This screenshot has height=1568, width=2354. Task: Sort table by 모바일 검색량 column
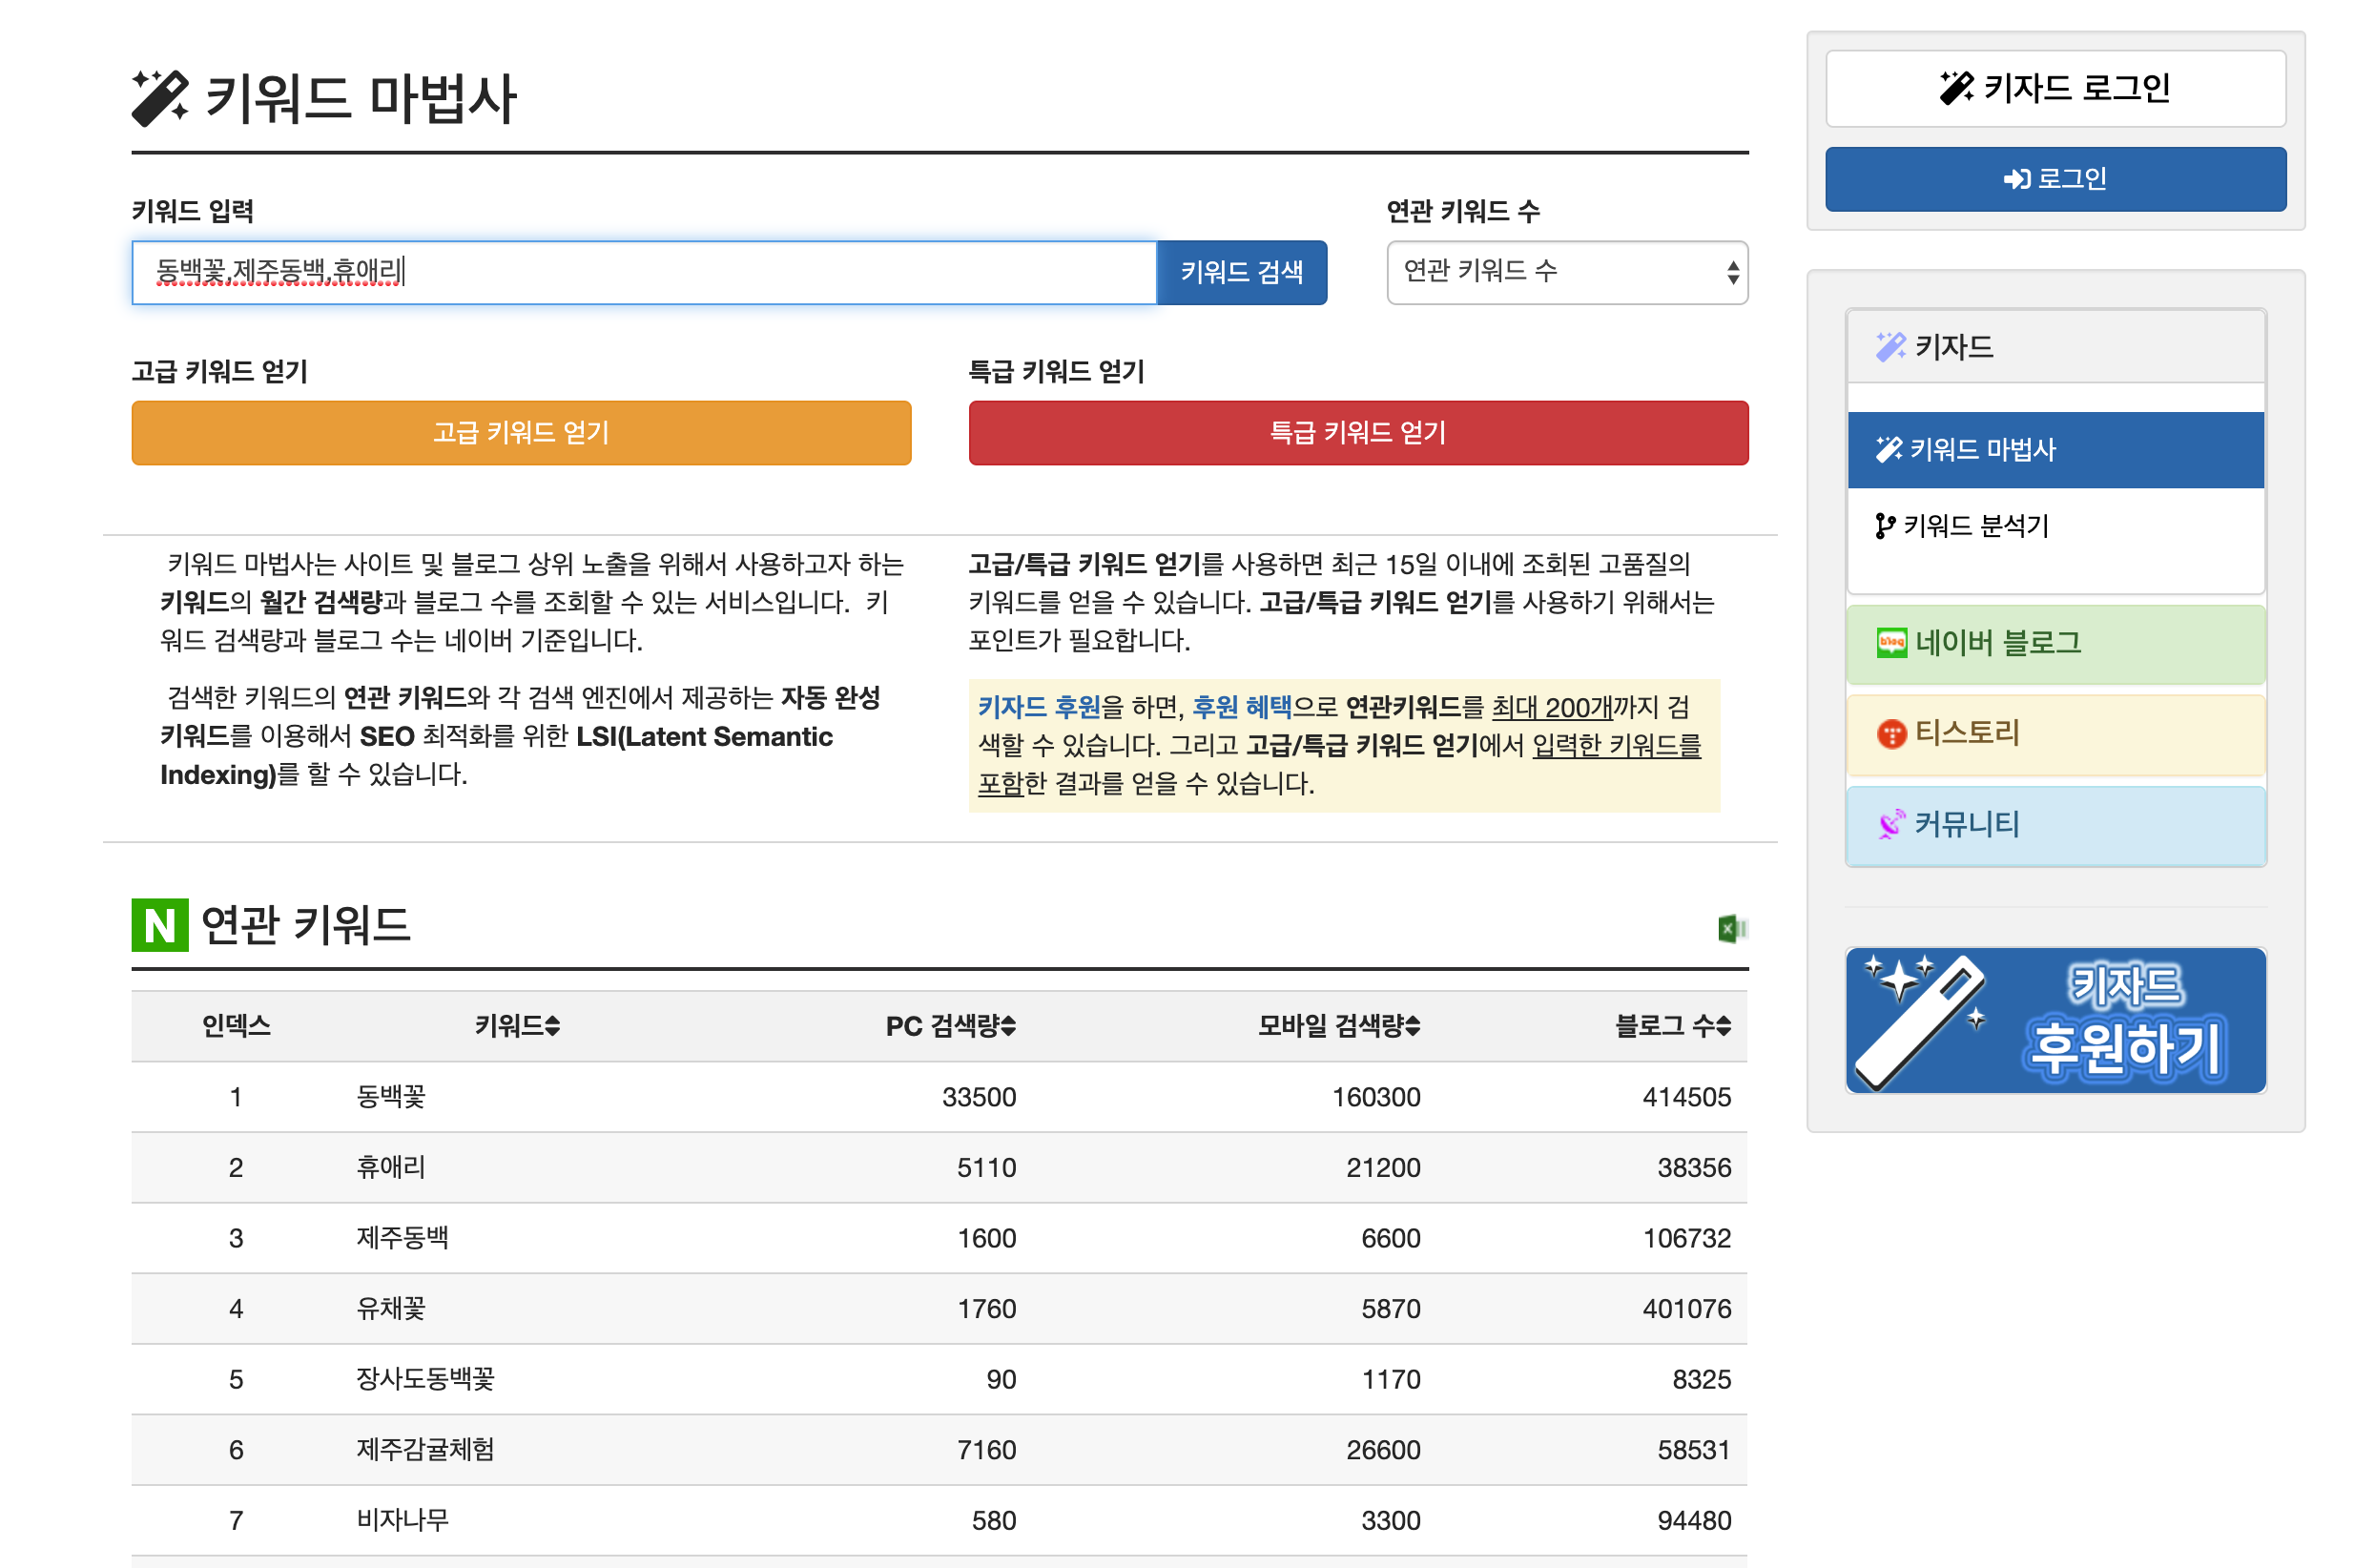[1339, 1026]
